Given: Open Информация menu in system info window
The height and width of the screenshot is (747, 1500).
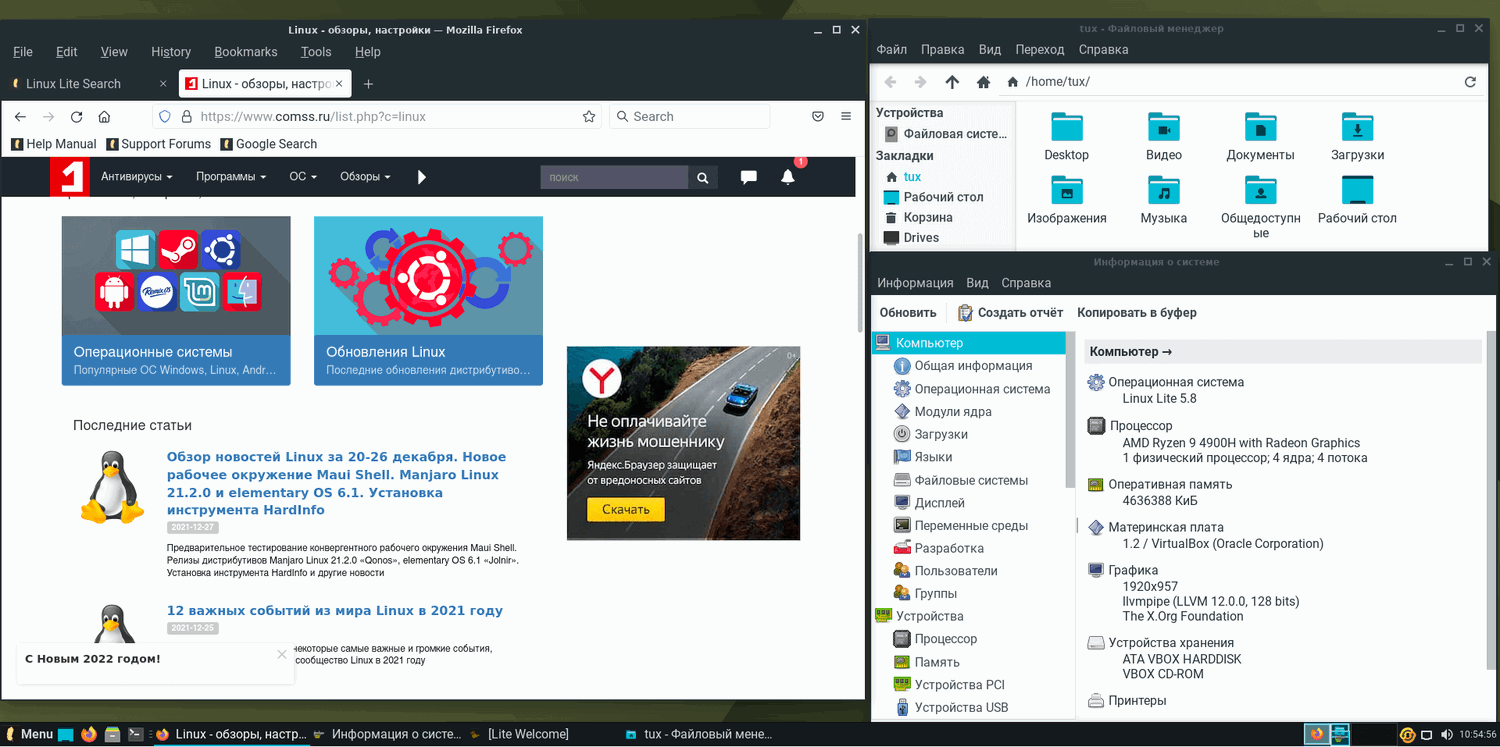Looking at the screenshot, I should [x=916, y=283].
